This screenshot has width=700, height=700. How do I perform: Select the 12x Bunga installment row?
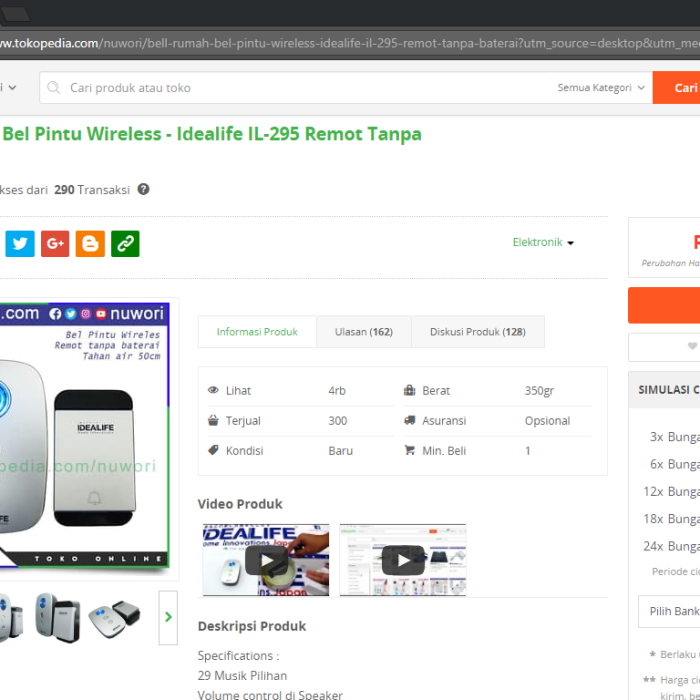pos(671,492)
